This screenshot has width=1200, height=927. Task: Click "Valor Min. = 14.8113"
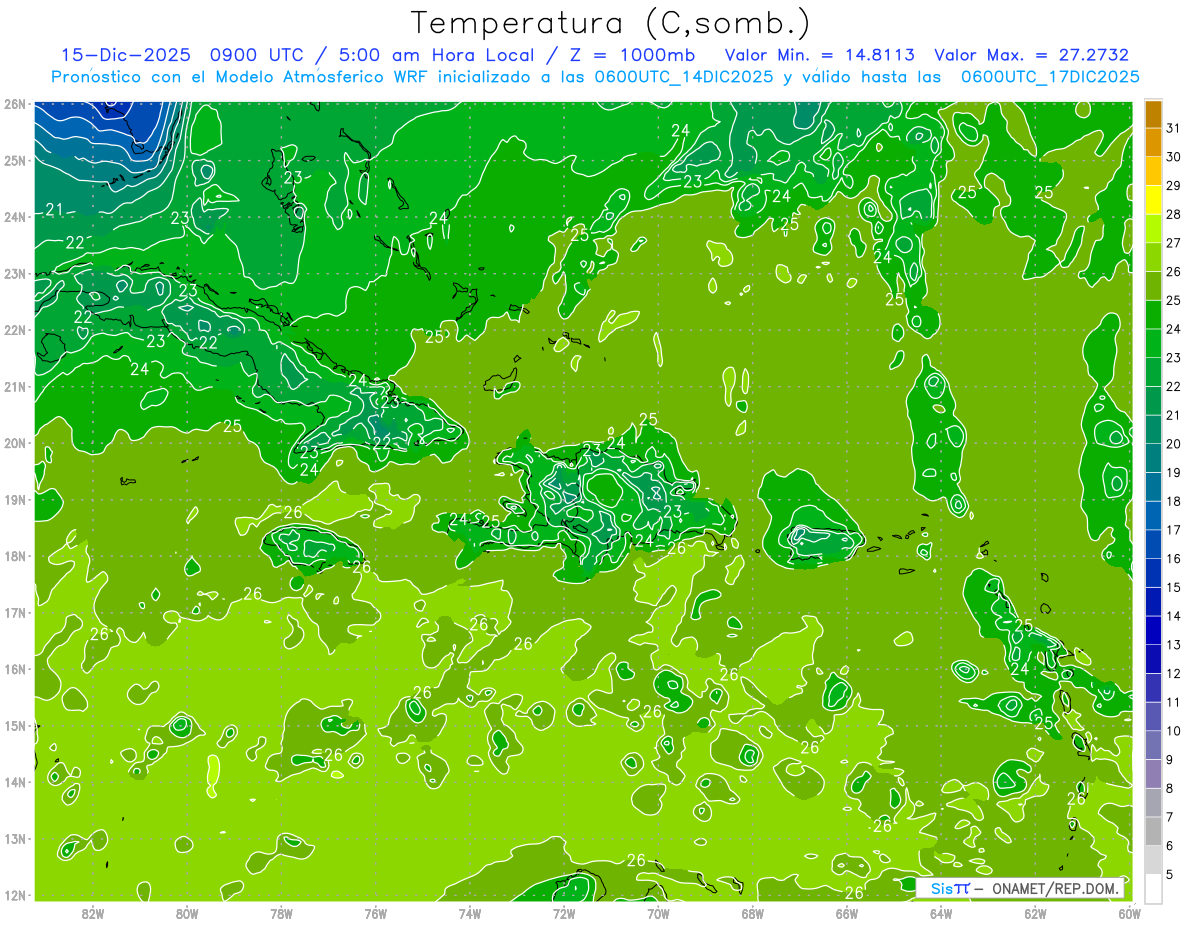click(x=820, y=55)
